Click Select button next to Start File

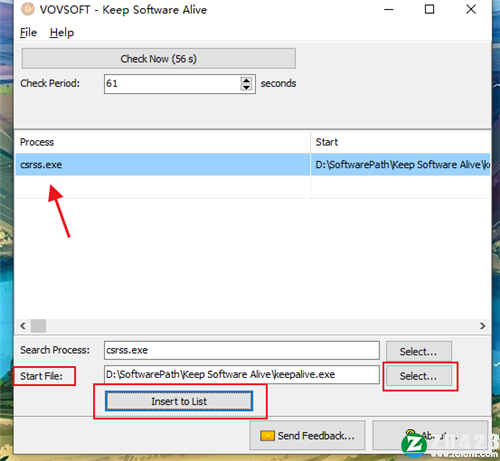(x=419, y=376)
